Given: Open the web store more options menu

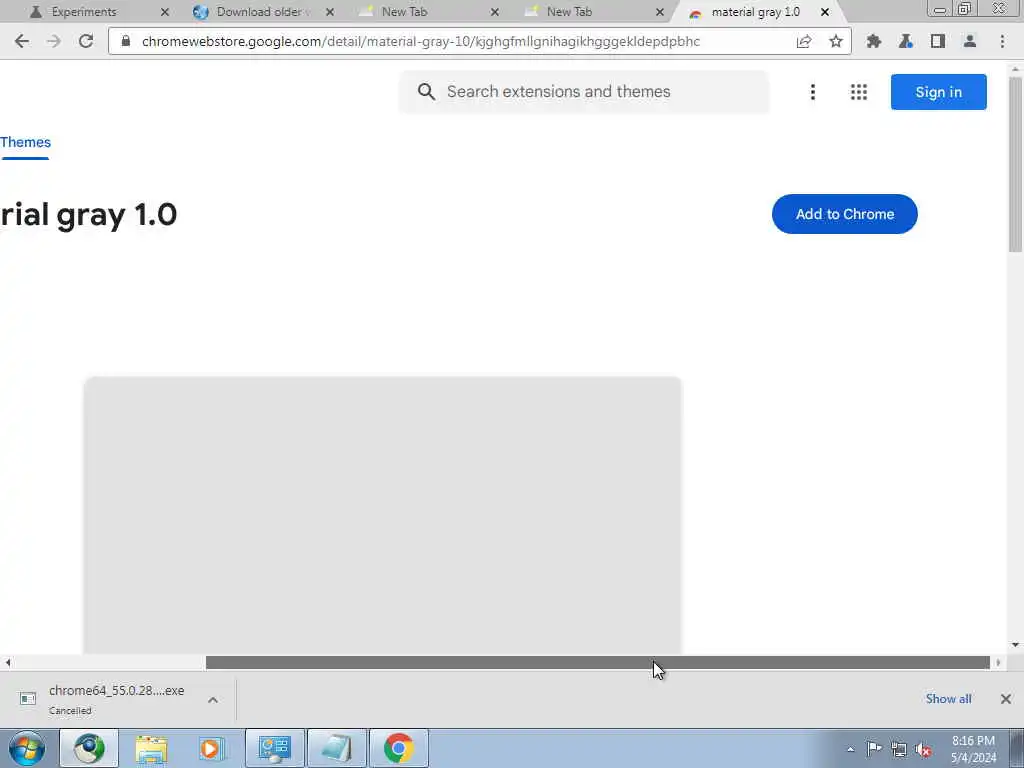Looking at the screenshot, I should coord(813,92).
